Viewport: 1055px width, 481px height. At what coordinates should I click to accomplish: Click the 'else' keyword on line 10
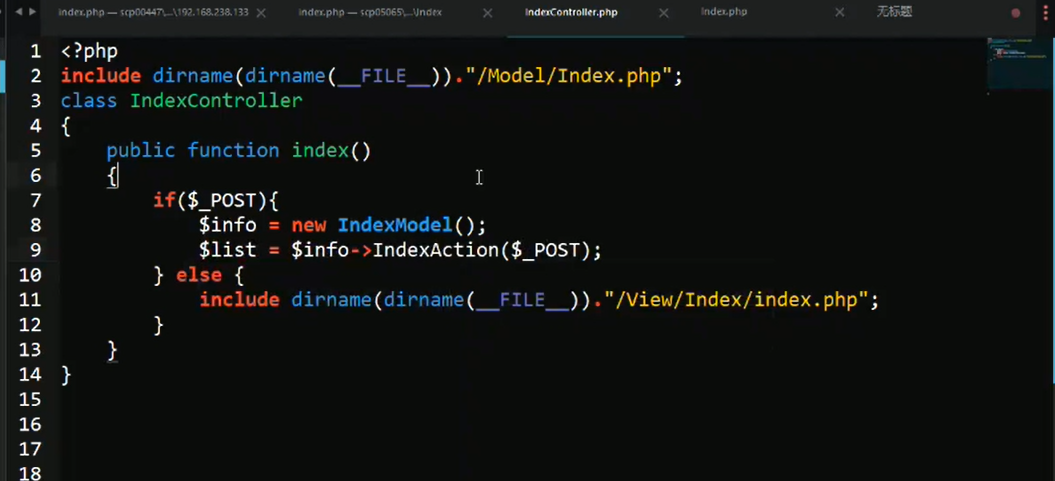[x=198, y=275]
